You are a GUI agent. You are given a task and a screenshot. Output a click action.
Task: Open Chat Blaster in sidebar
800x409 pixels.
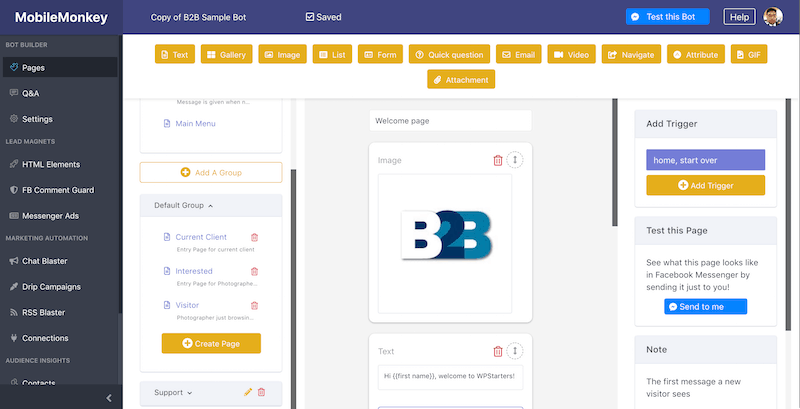44,261
